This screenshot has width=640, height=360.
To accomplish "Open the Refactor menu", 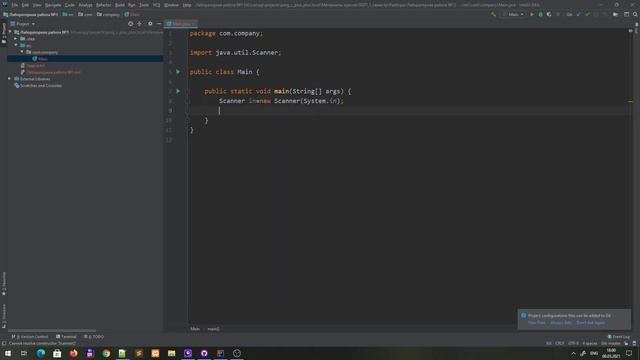I will tap(104, 5).
